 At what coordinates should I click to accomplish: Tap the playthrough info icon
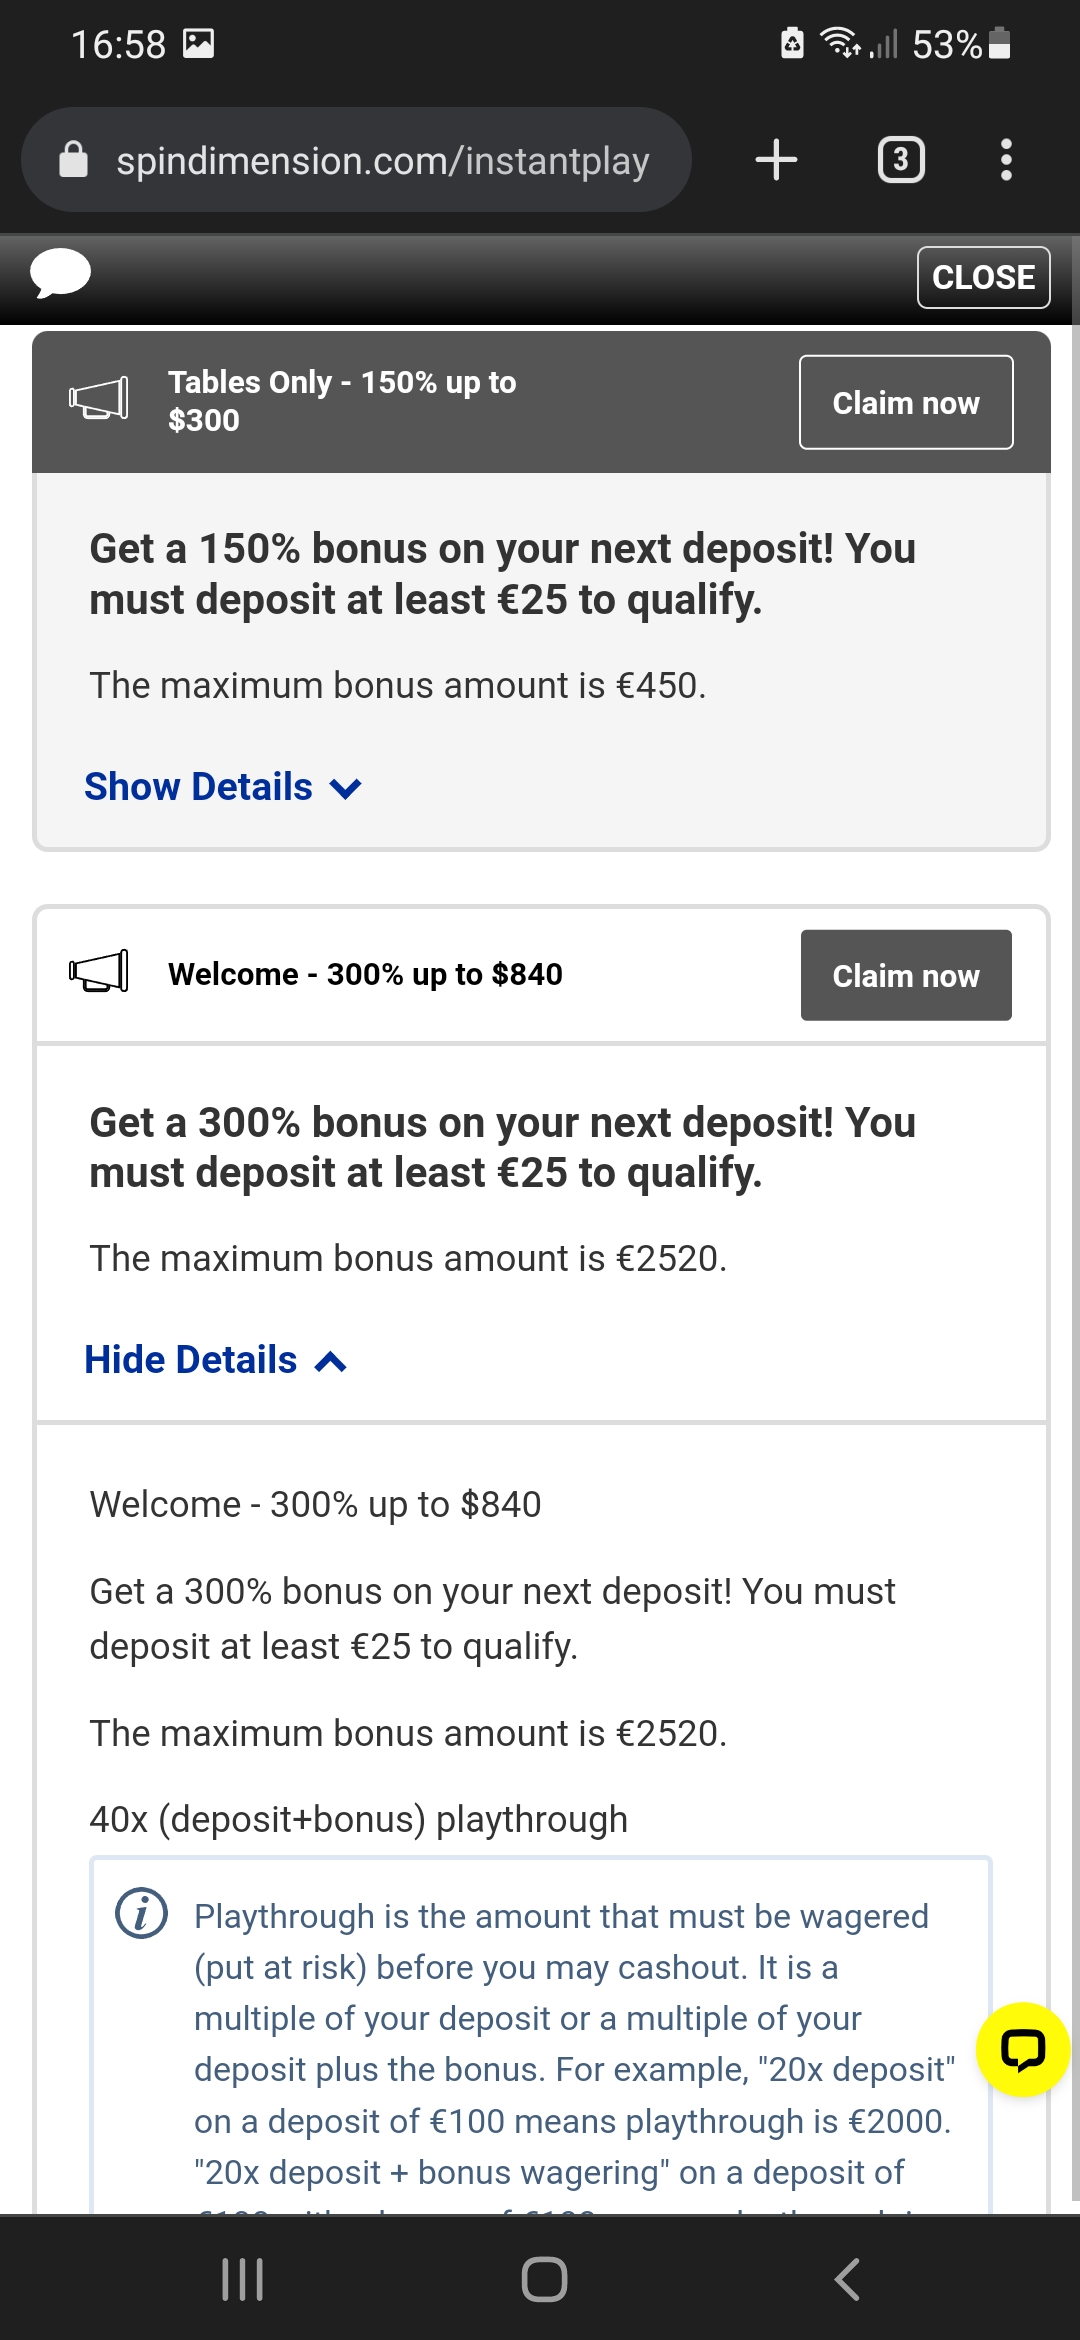point(142,1914)
